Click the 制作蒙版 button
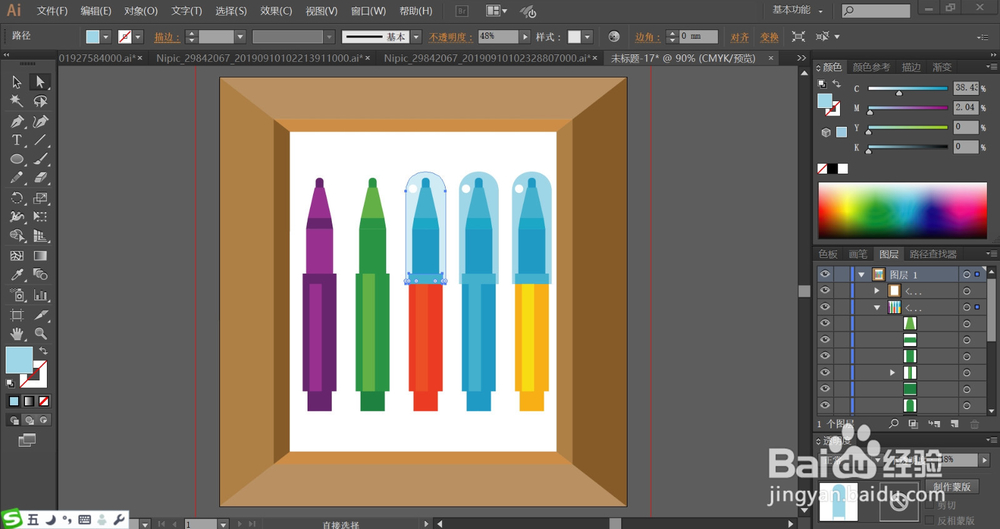The width and height of the screenshot is (1000, 529). tap(952, 487)
